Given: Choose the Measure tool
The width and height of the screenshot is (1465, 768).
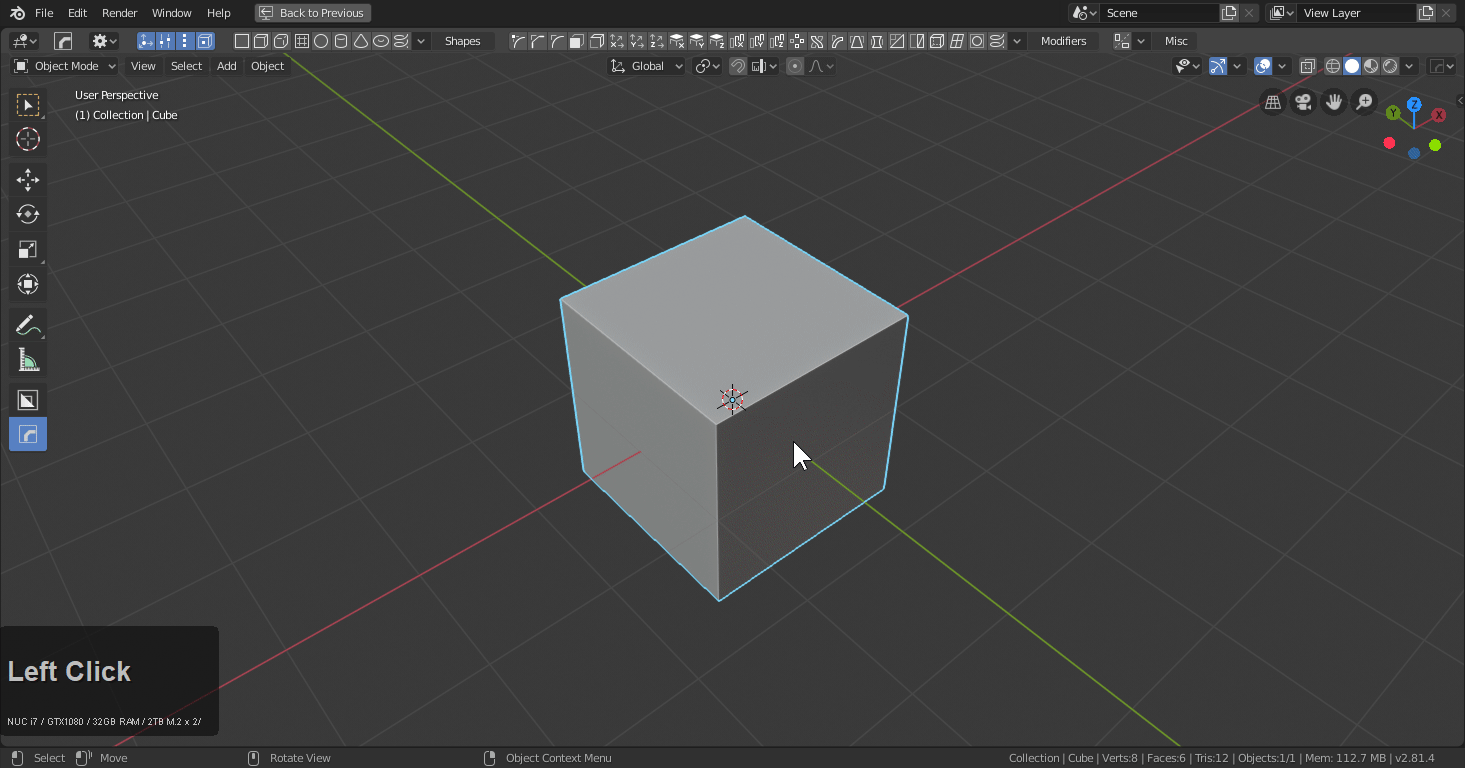Looking at the screenshot, I should pyautogui.click(x=28, y=360).
